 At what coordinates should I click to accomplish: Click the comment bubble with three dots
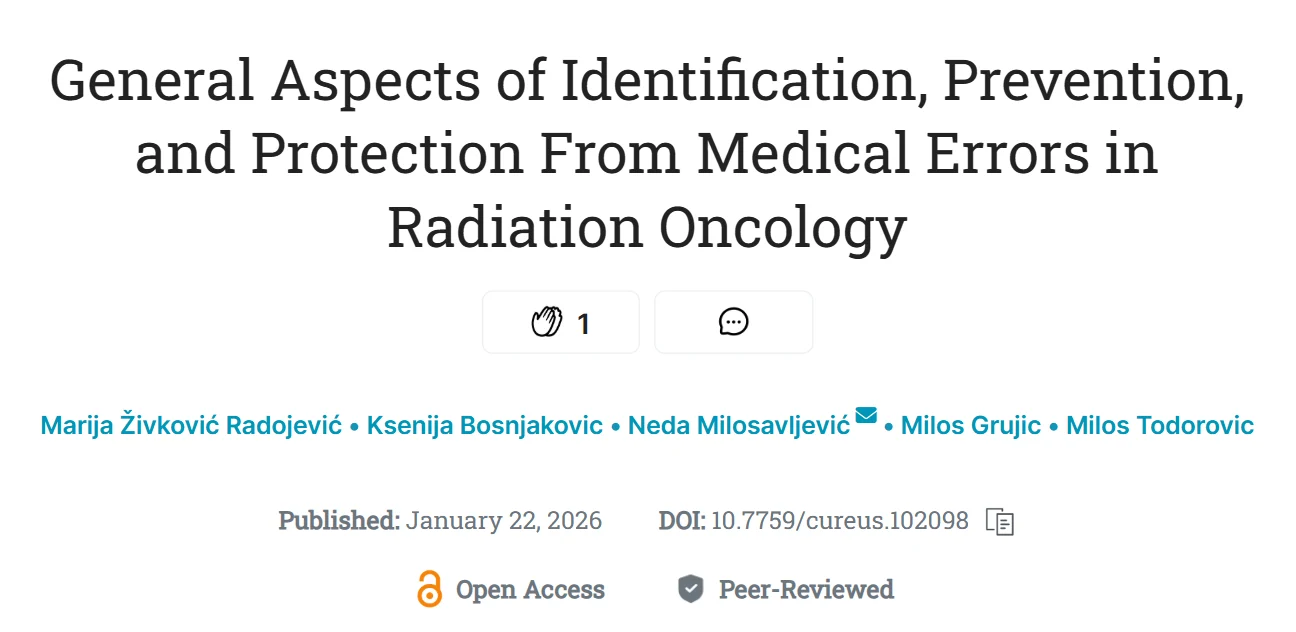(x=733, y=321)
